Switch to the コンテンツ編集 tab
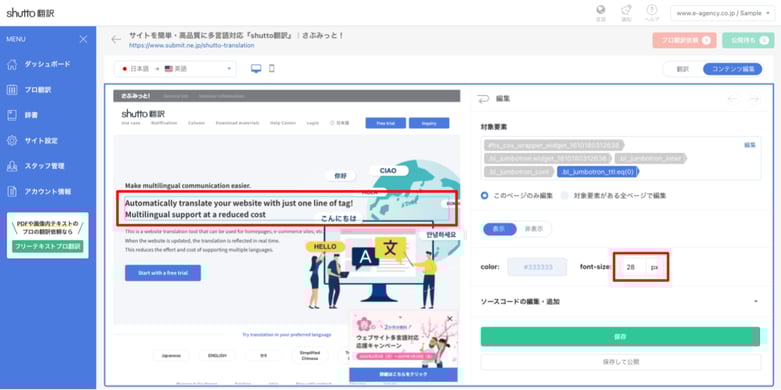This screenshot has width=781, height=390. click(732, 69)
